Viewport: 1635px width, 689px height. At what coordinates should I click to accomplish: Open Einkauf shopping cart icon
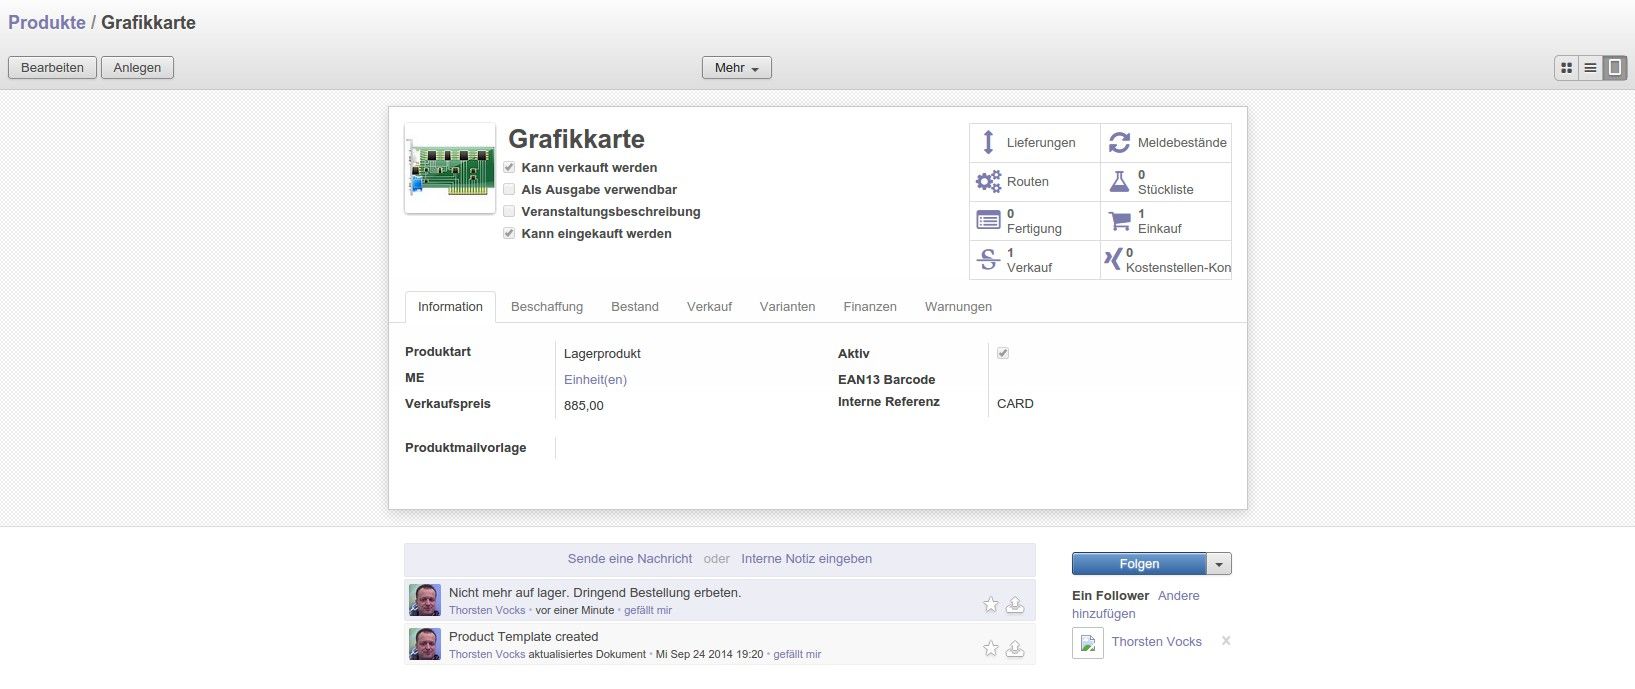[x=1119, y=221]
